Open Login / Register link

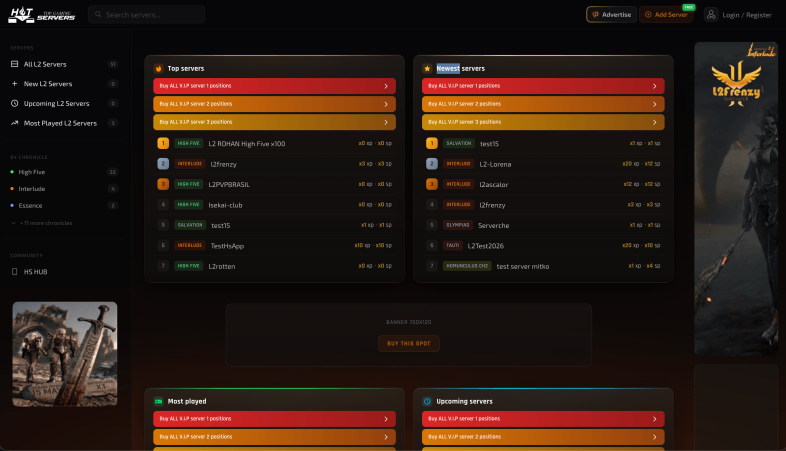[x=746, y=15]
